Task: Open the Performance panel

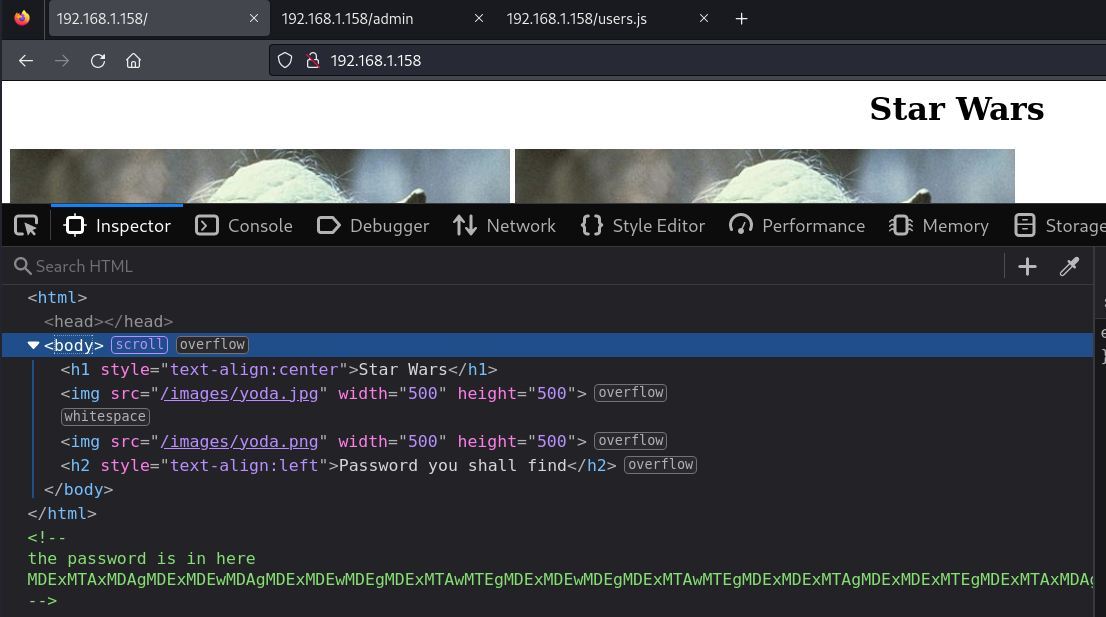Action: tap(796, 226)
